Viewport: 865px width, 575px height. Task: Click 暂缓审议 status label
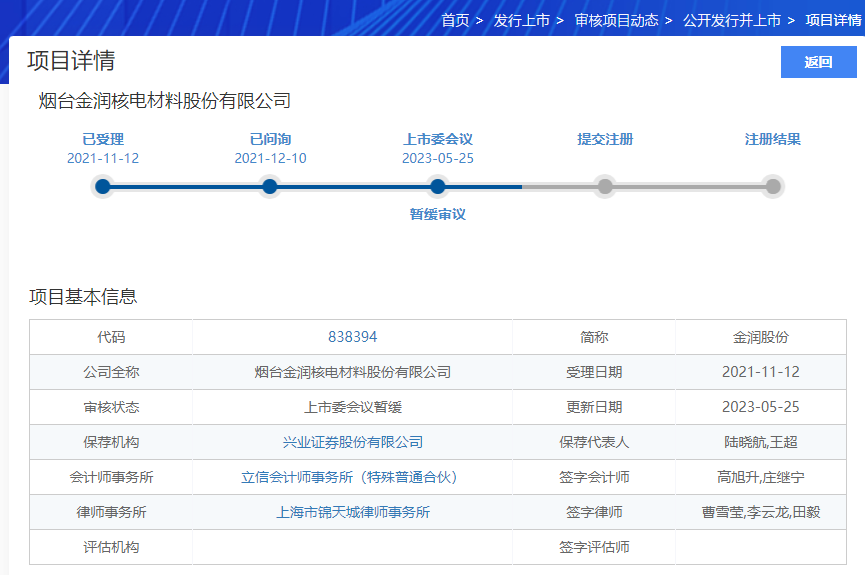(x=437, y=214)
